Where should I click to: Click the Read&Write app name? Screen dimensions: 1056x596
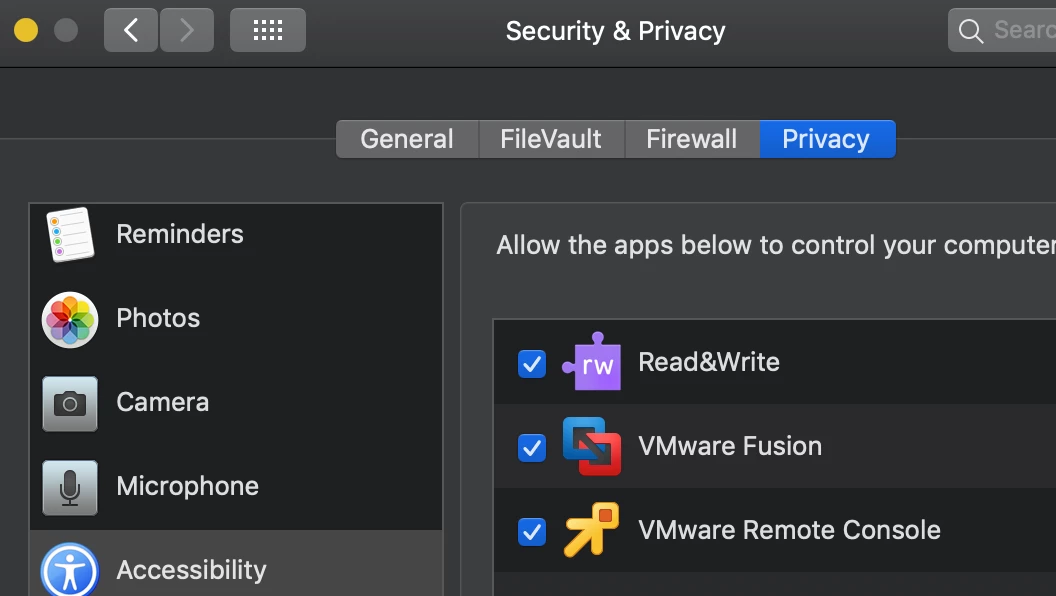[708, 362]
